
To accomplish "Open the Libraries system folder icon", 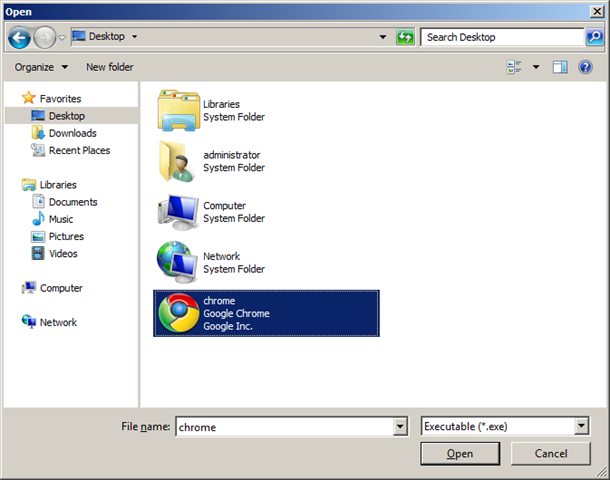I will 178,110.
